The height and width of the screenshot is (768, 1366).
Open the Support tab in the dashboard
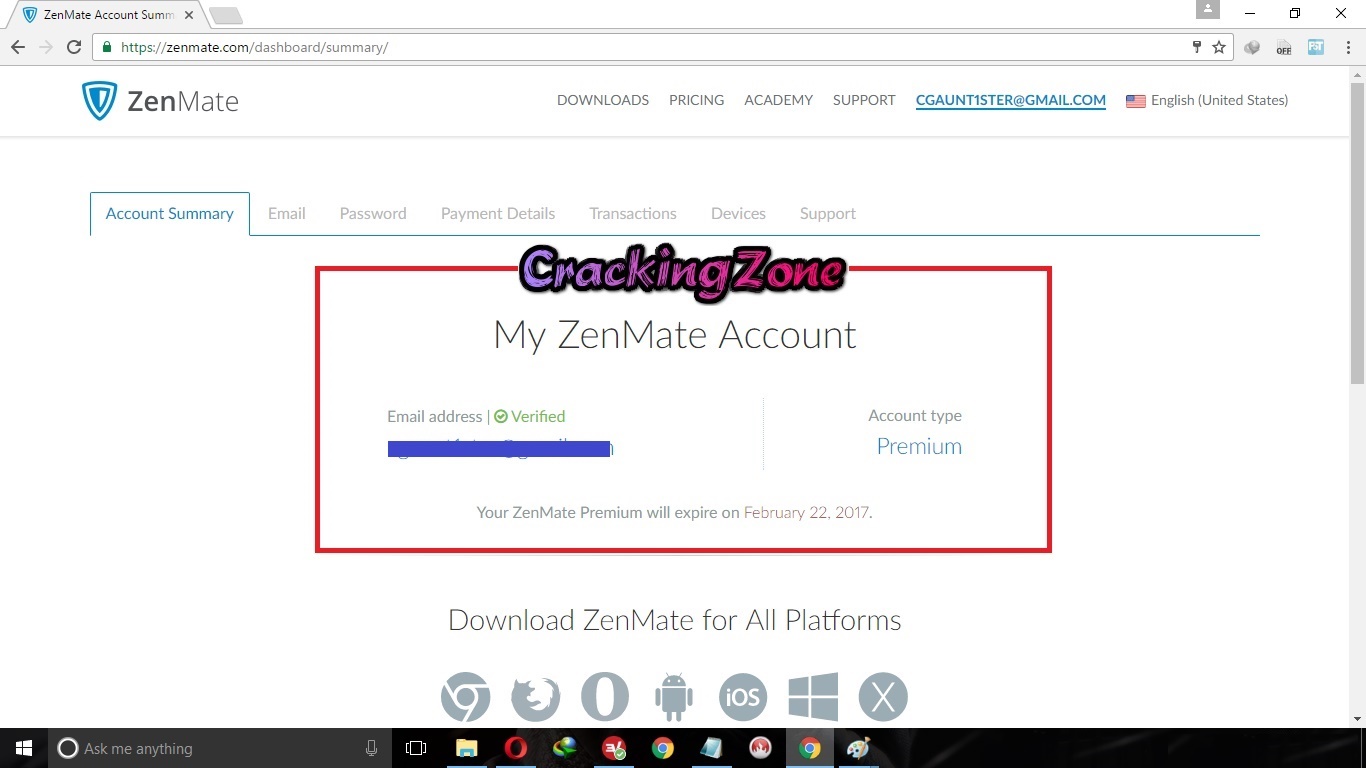pos(828,214)
